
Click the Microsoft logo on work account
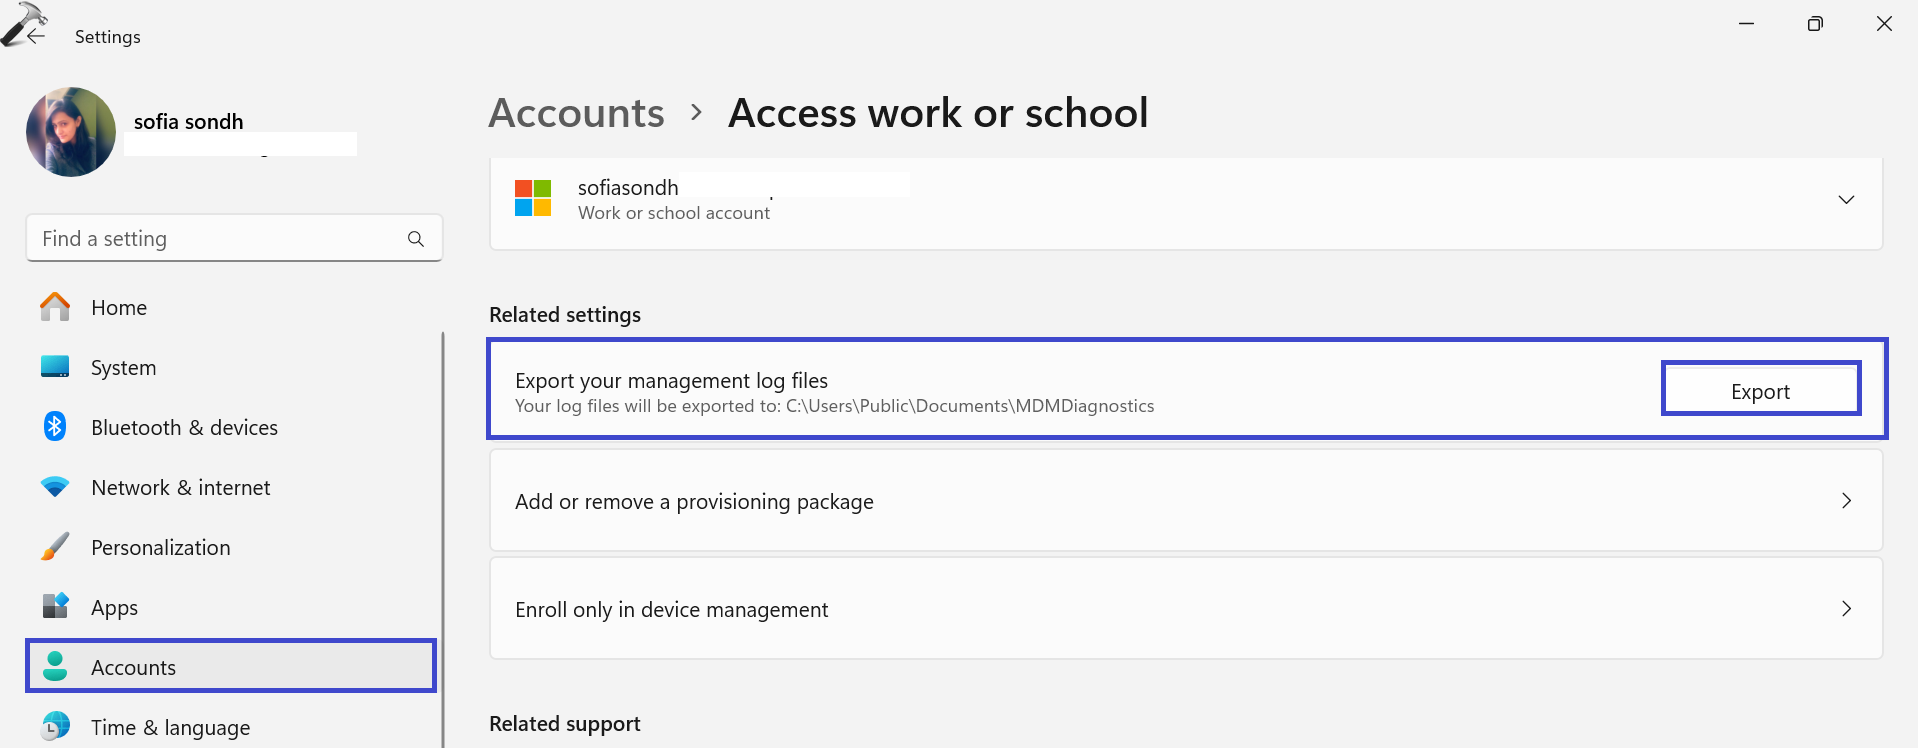(x=533, y=198)
